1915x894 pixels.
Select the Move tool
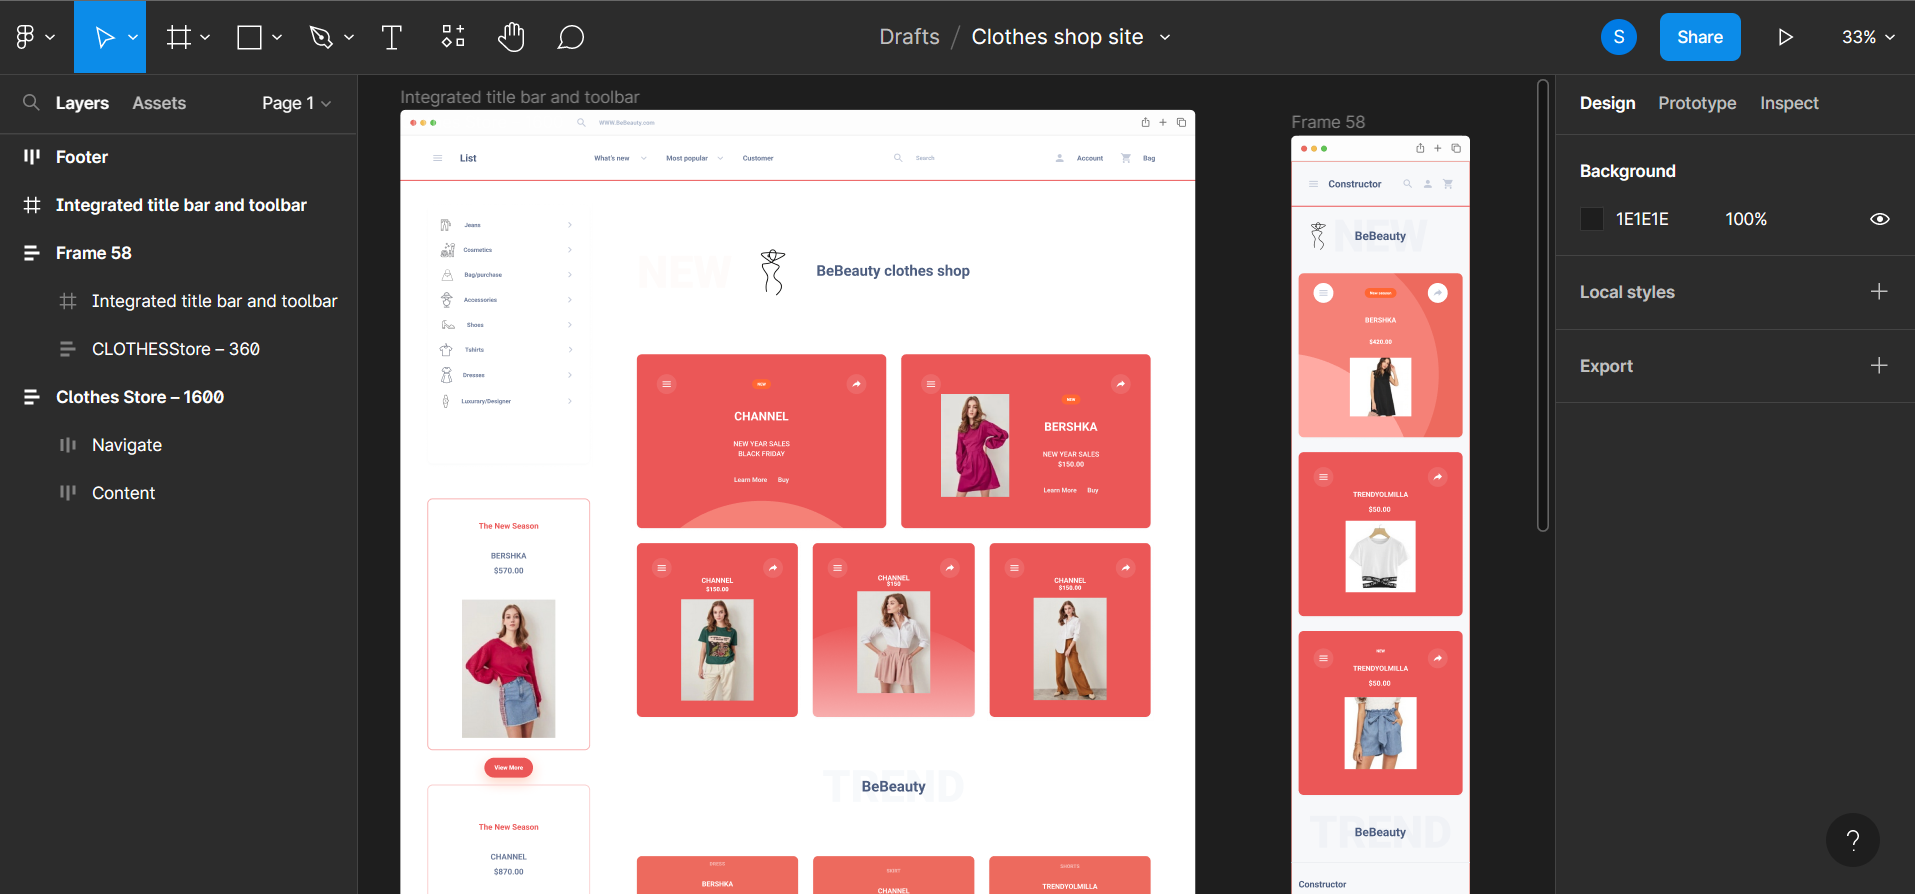point(104,37)
